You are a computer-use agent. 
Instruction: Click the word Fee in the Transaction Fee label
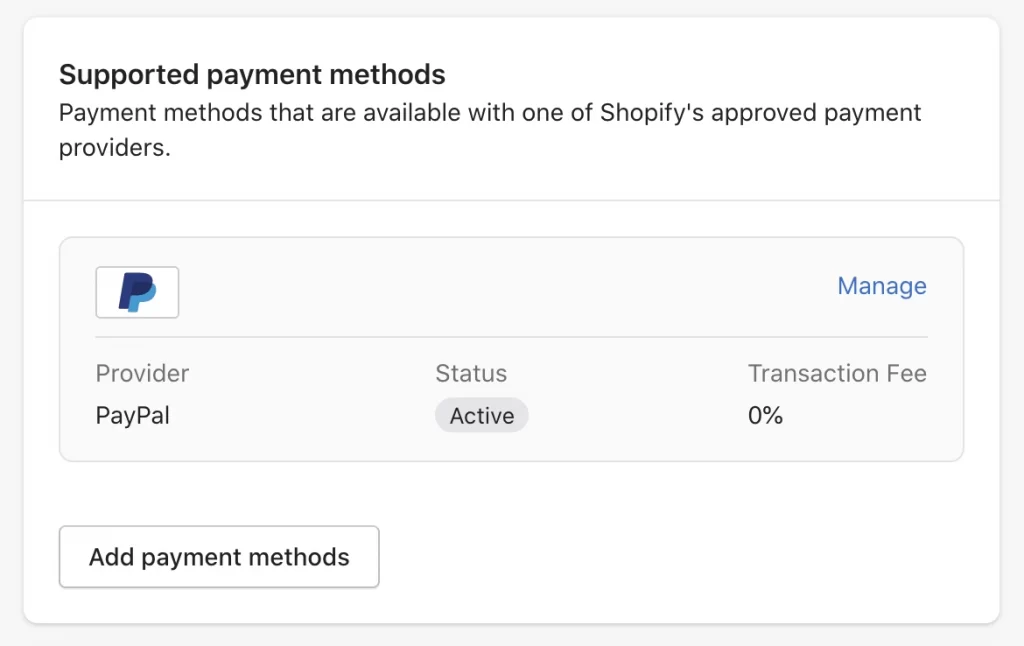[906, 373]
